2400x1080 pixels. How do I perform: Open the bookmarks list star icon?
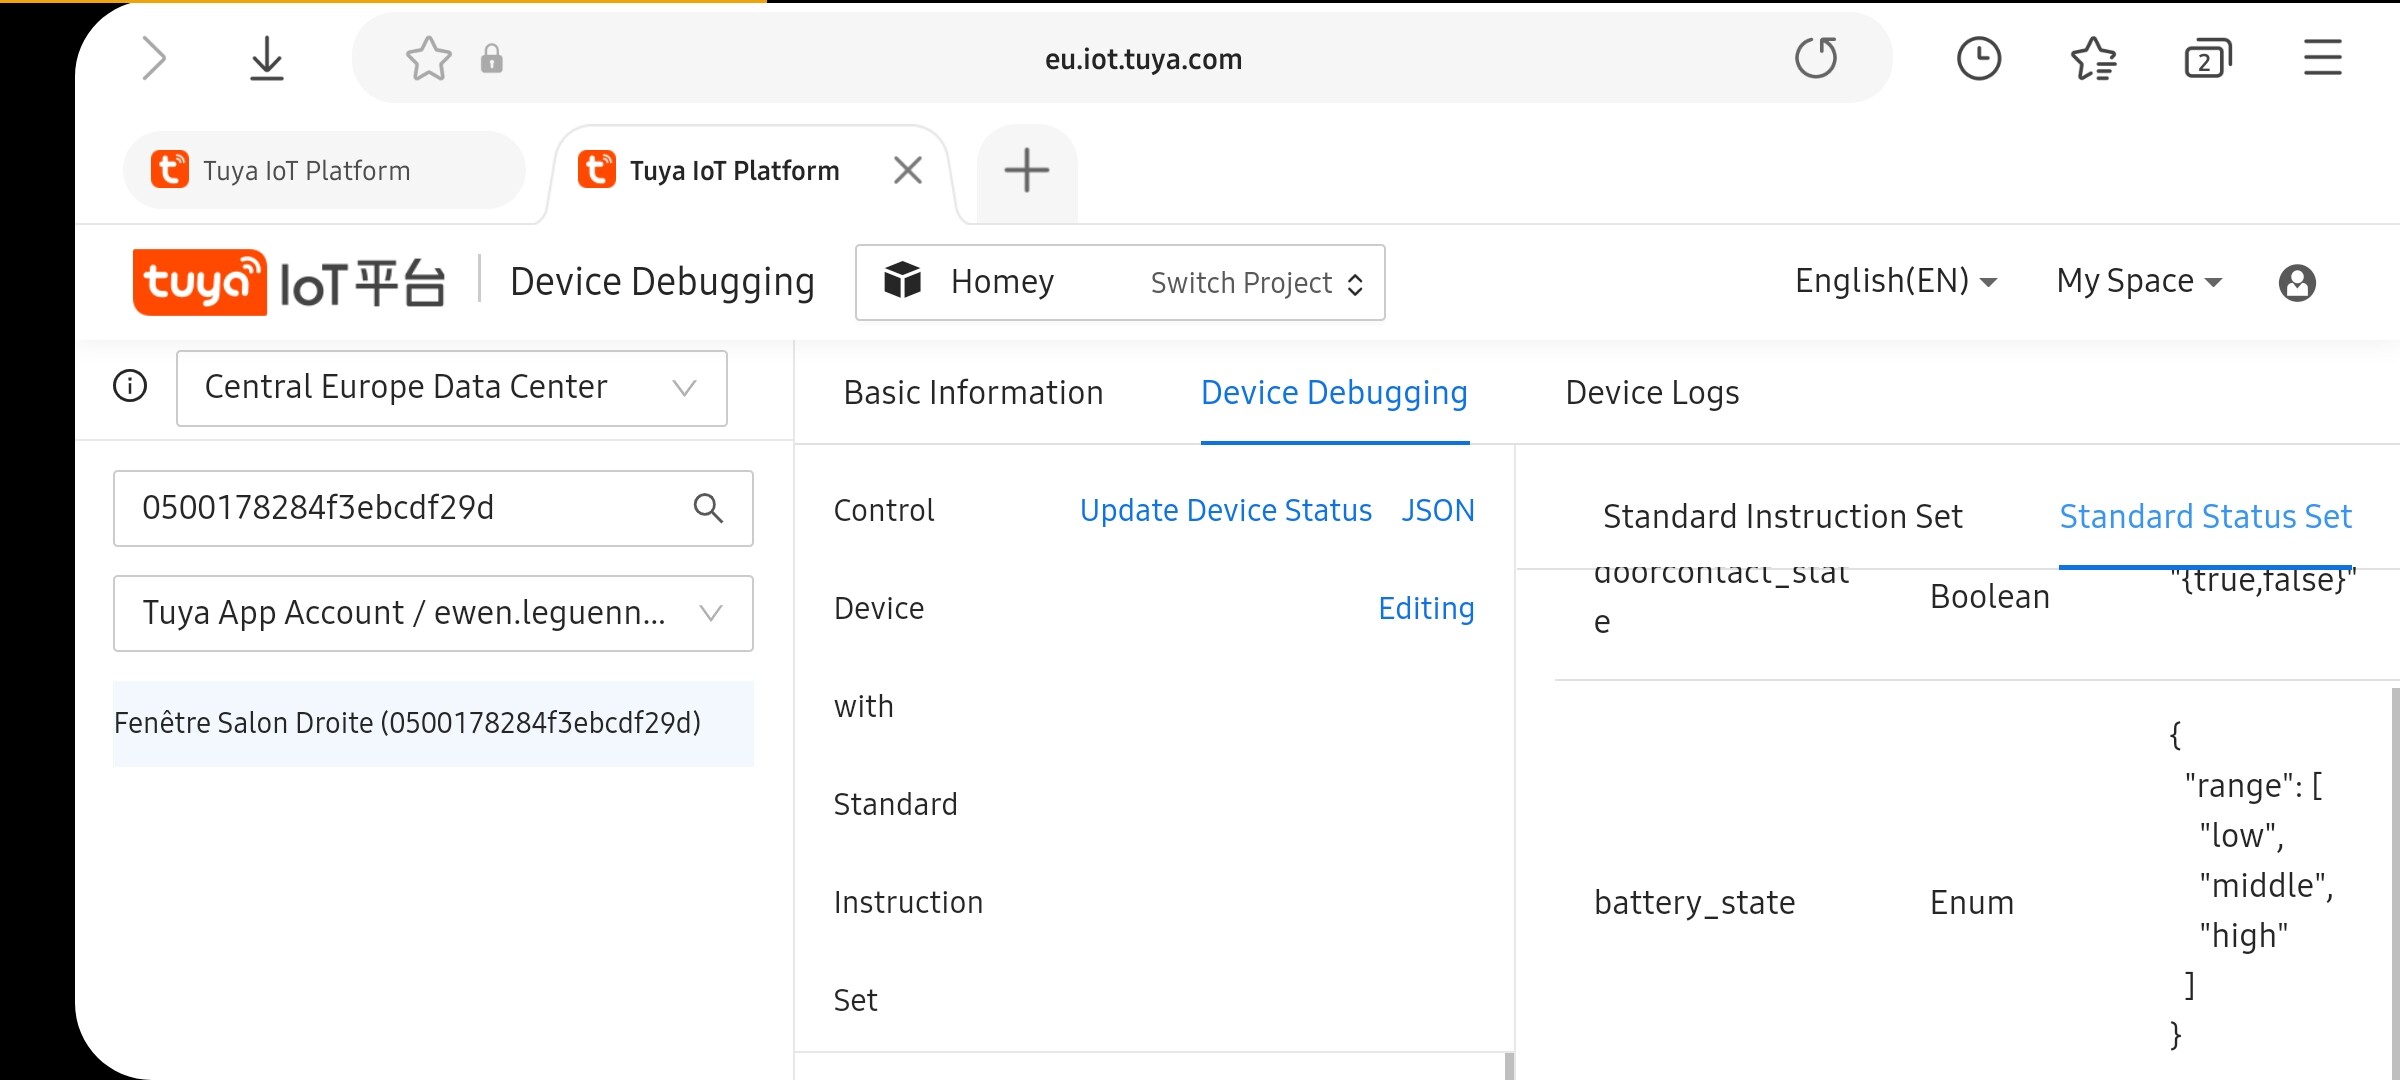2093,58
